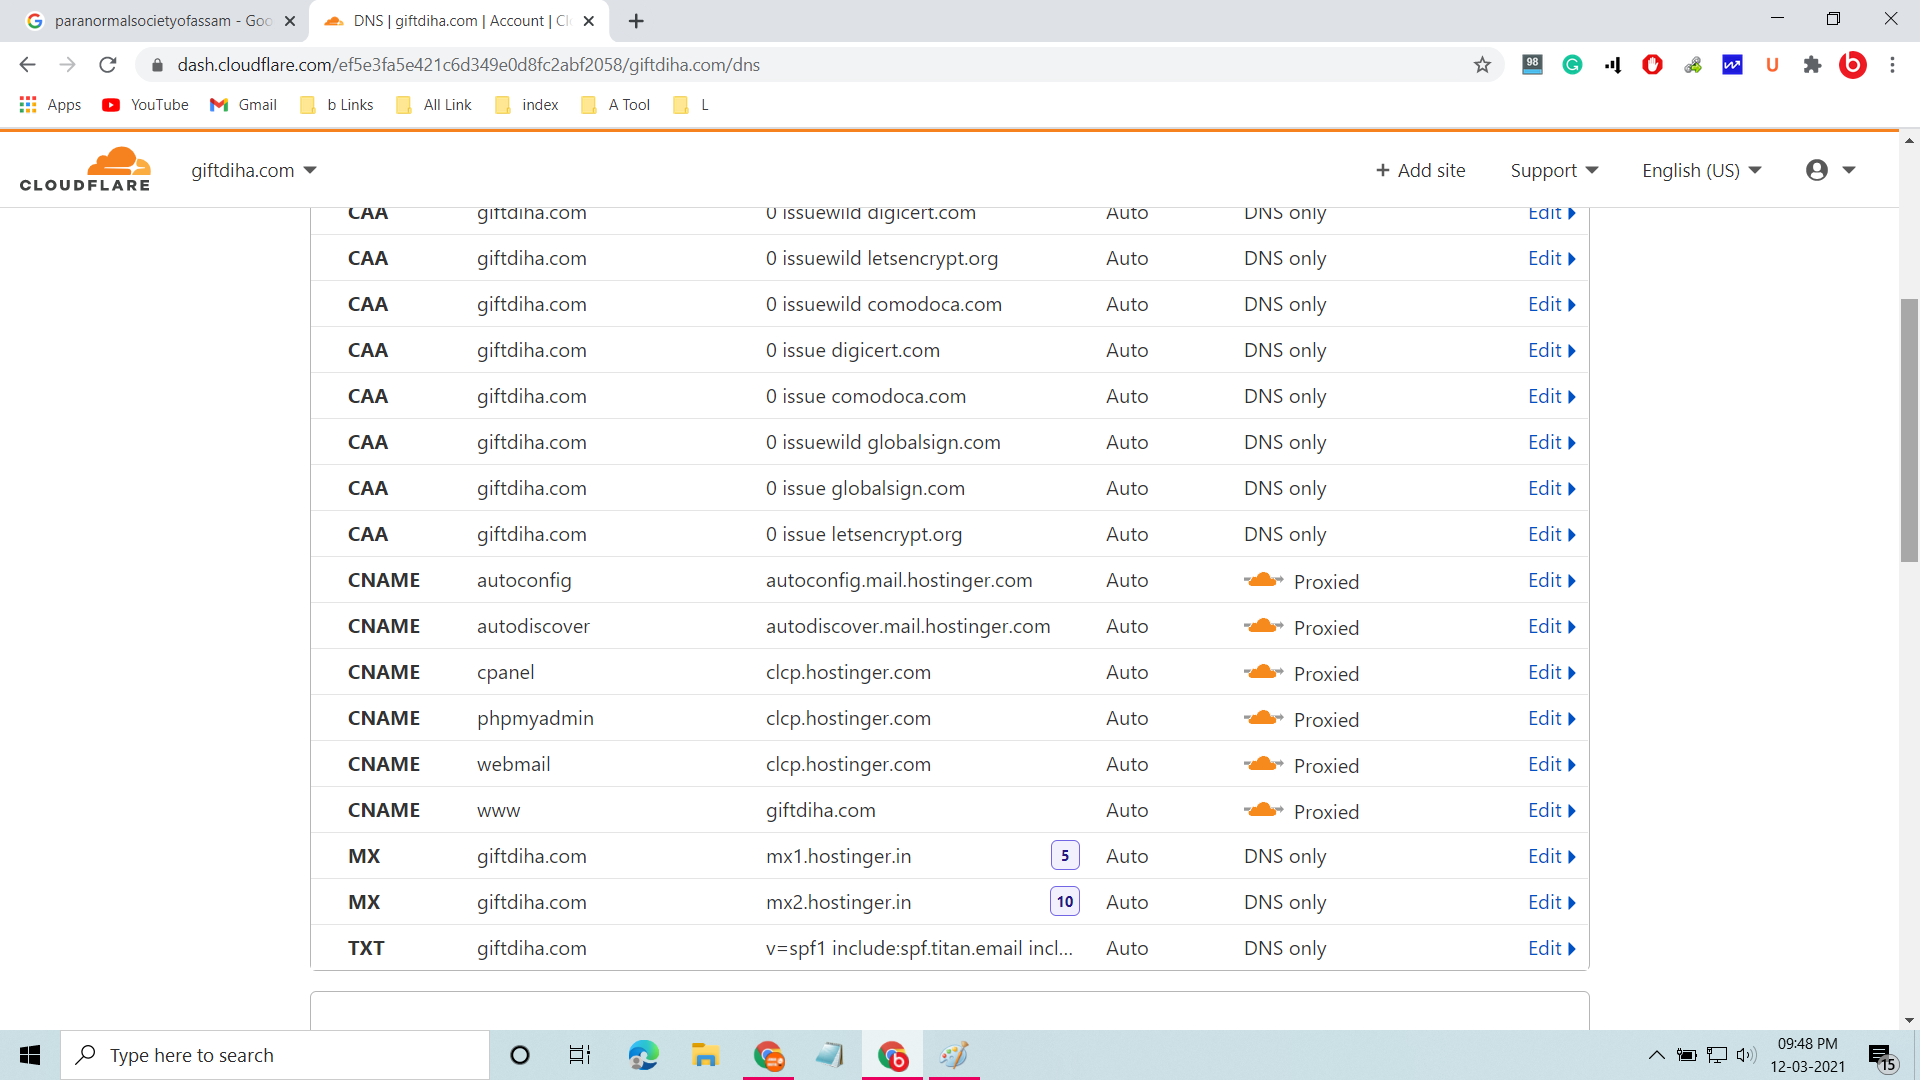Reload the current page

tap(108, 65)
